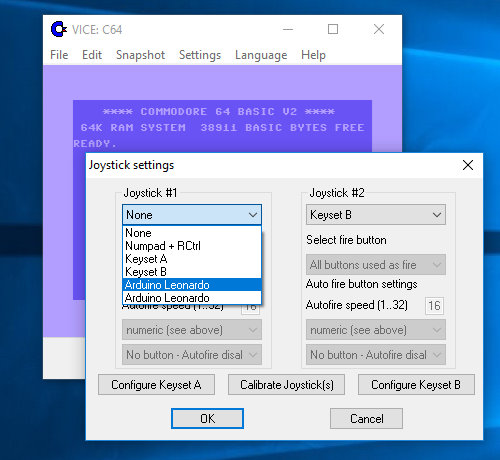Close the Joystick settings dialog

tap(468, 165)
